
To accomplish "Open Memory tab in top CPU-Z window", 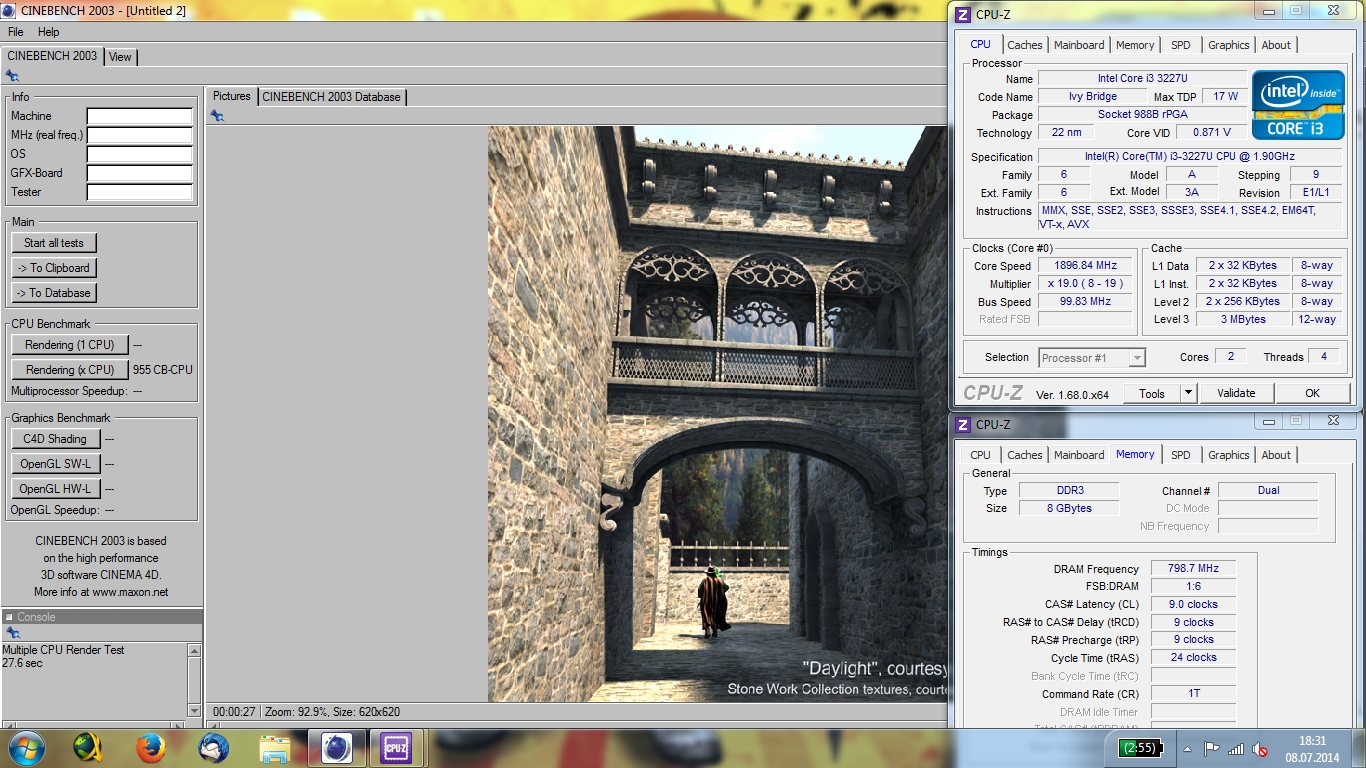I will (x=1135, y=45).
